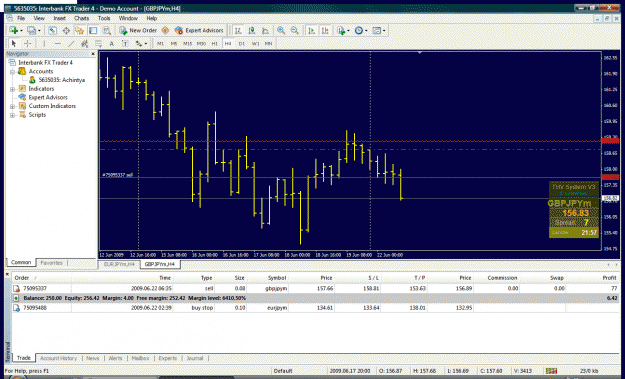The width and height of the screenshot is (625, 379).
Task: Toggle the Navigator panel toolbar icon
Action: [x=79, y=30]
